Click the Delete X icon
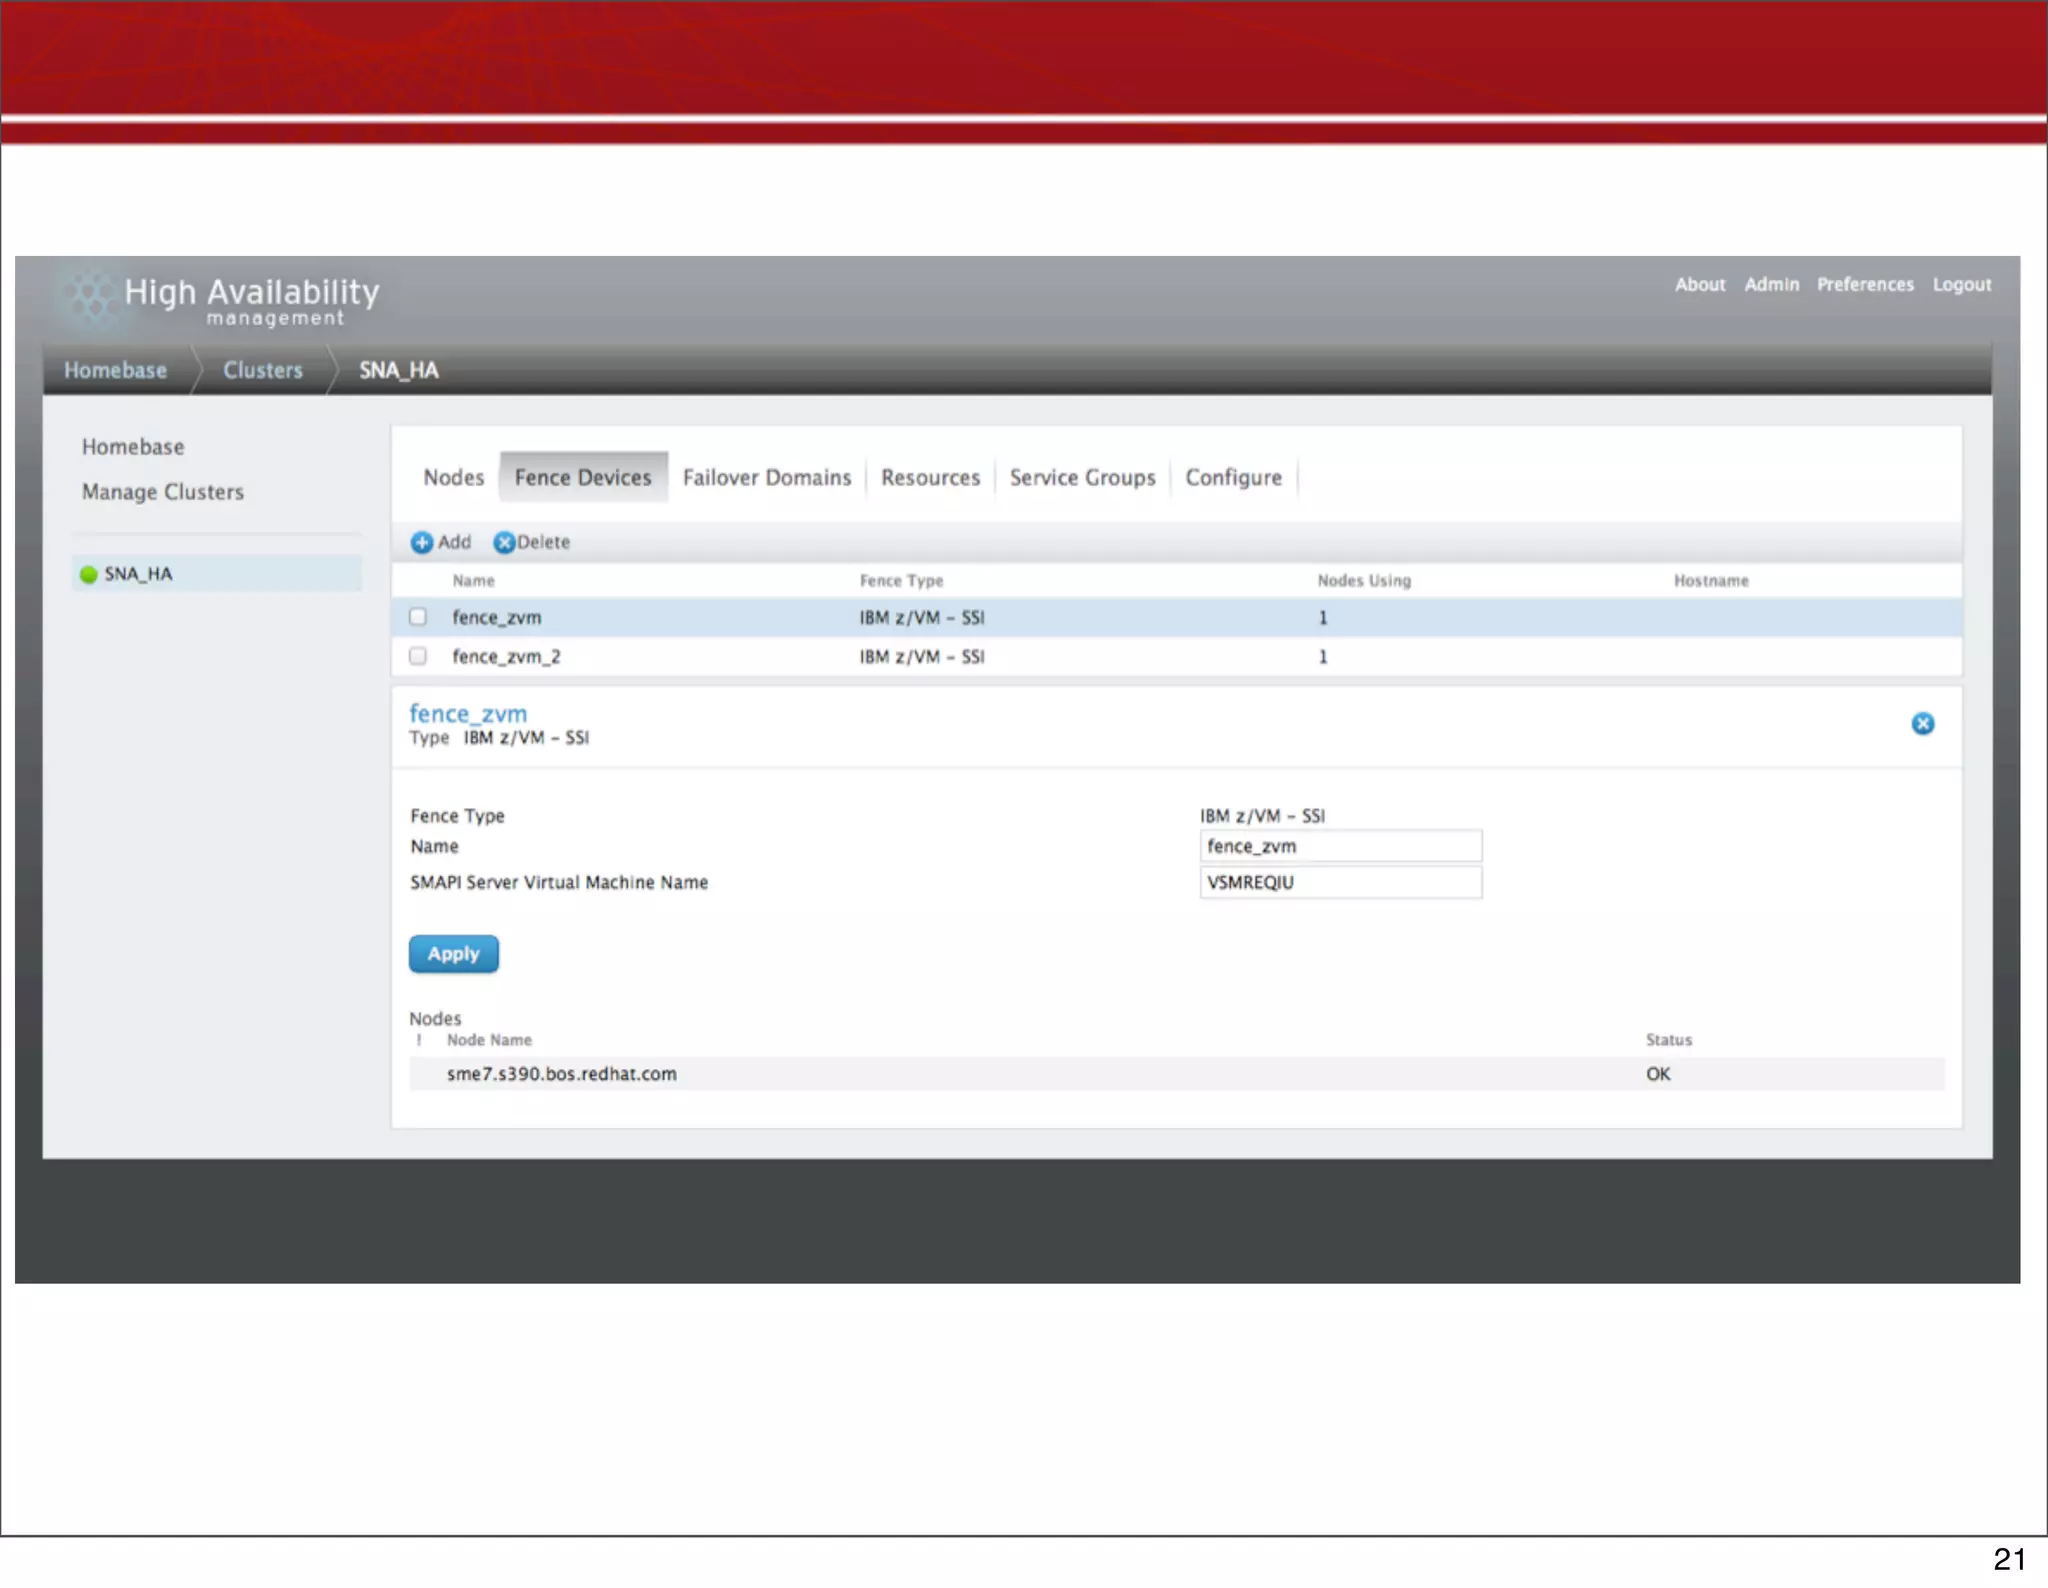Screen dimensions: 2048x1588 click(504, 542)
